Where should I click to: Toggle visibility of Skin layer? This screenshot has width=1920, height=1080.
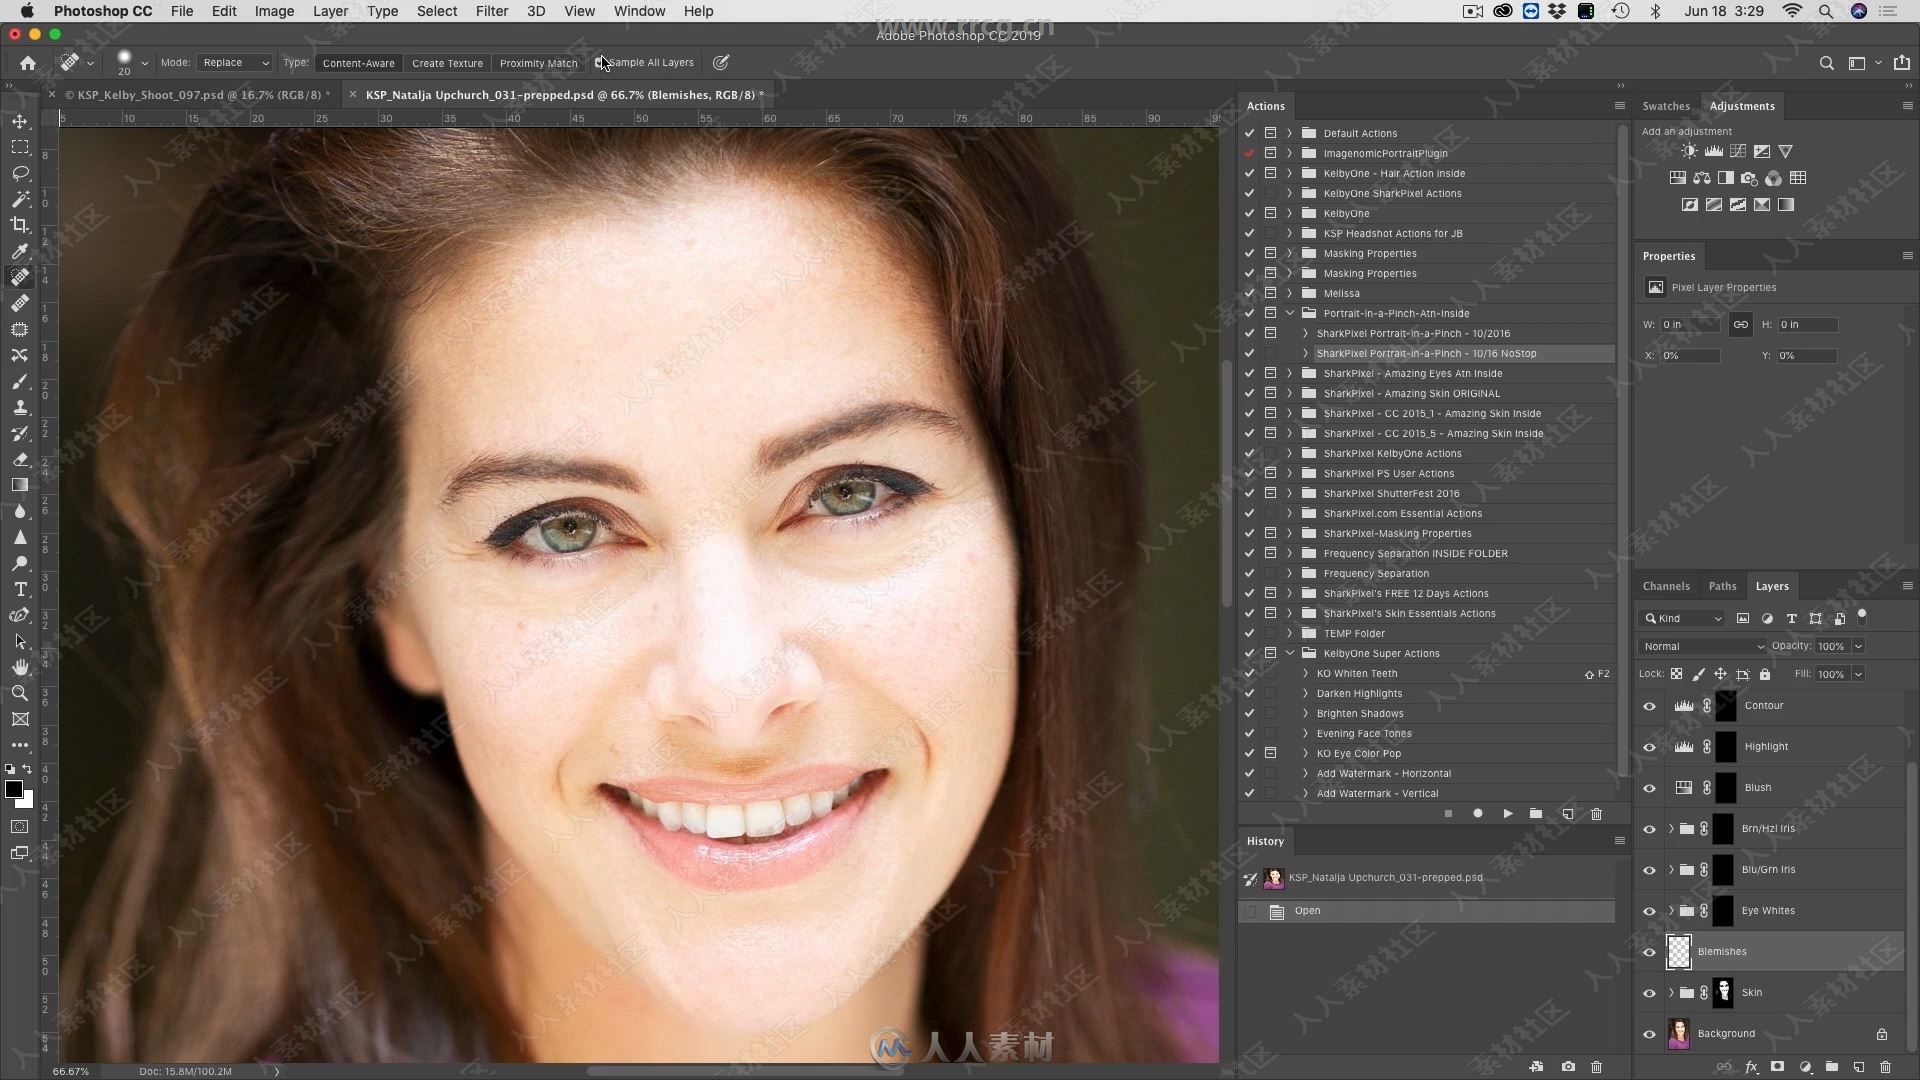pyautogui.click(x=1648, y=992)
